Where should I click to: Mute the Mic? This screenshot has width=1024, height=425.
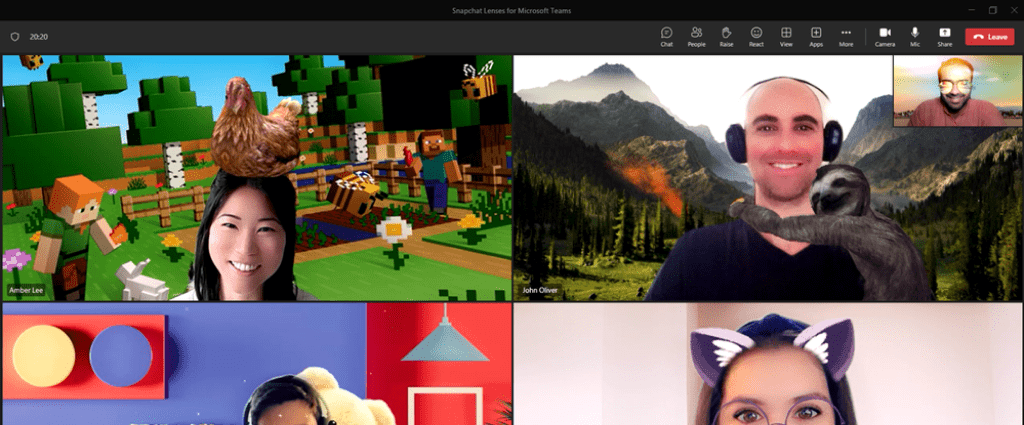(x=915, y=37)
